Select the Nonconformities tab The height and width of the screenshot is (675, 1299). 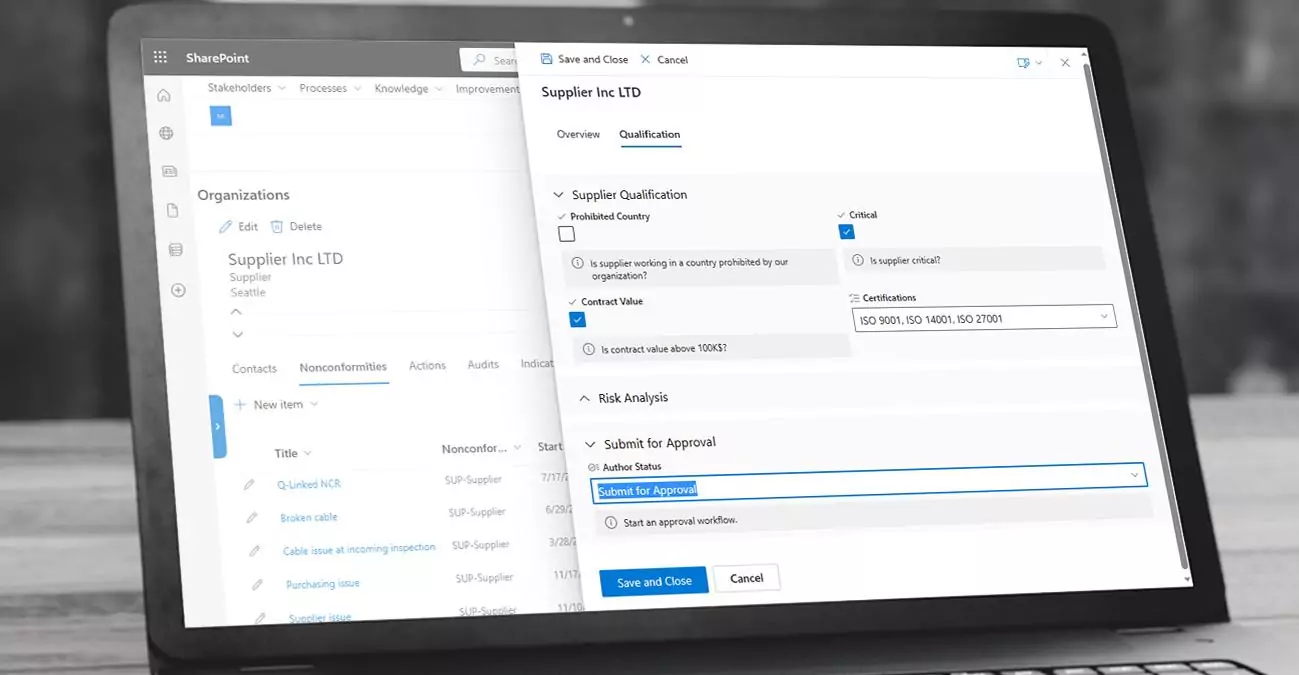(x=343, y=367)
